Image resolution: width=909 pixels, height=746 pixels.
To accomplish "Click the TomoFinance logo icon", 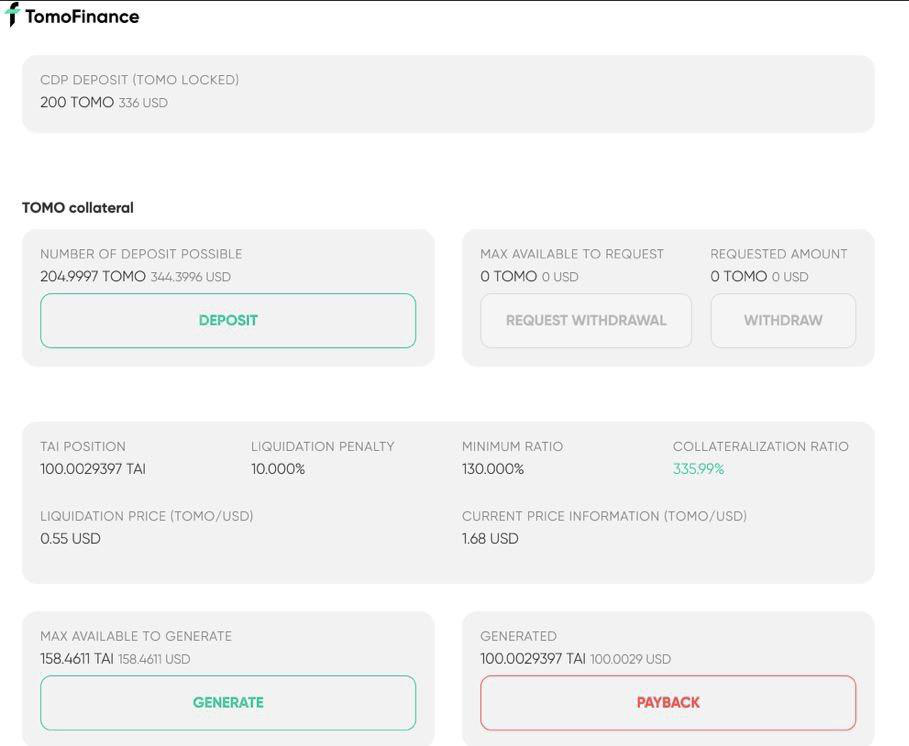I will (12, 14).
